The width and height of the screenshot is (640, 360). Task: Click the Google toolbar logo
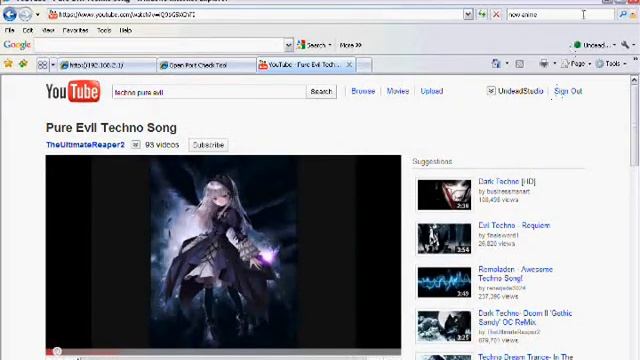click(x=17, y=45)
